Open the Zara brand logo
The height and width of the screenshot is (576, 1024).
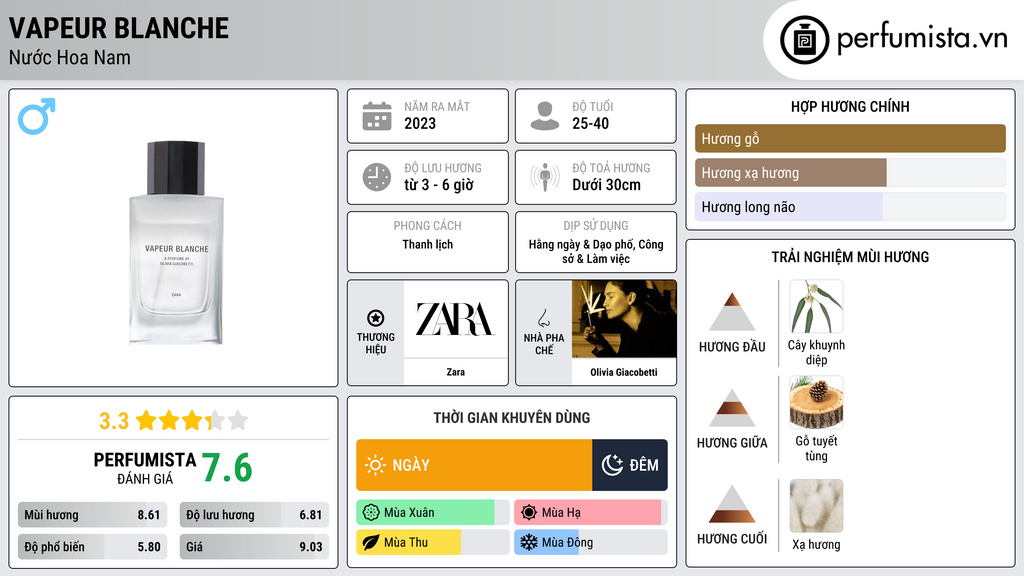click(455, 319)
